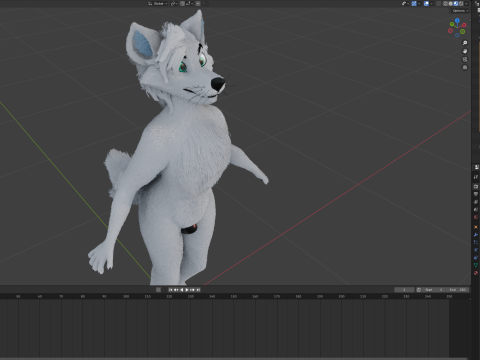Toggle proportional editing

198,4
